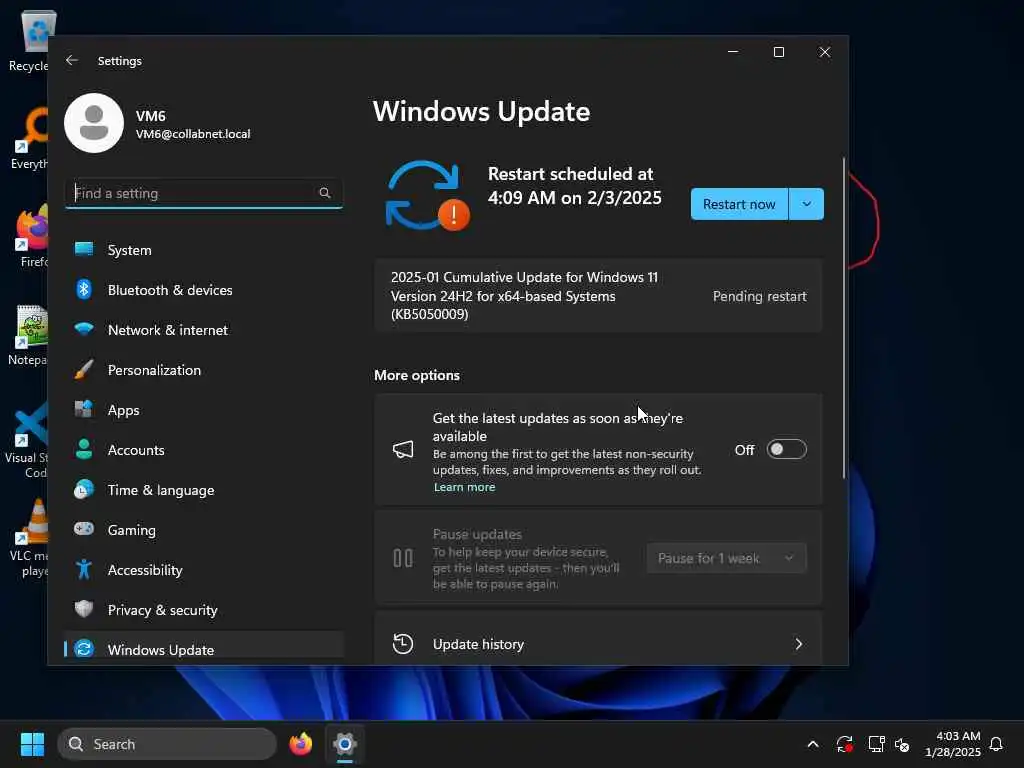Screen dimensions: 1024x768
Task: Click the Gaming controller icon
Action: coord(84,529)
